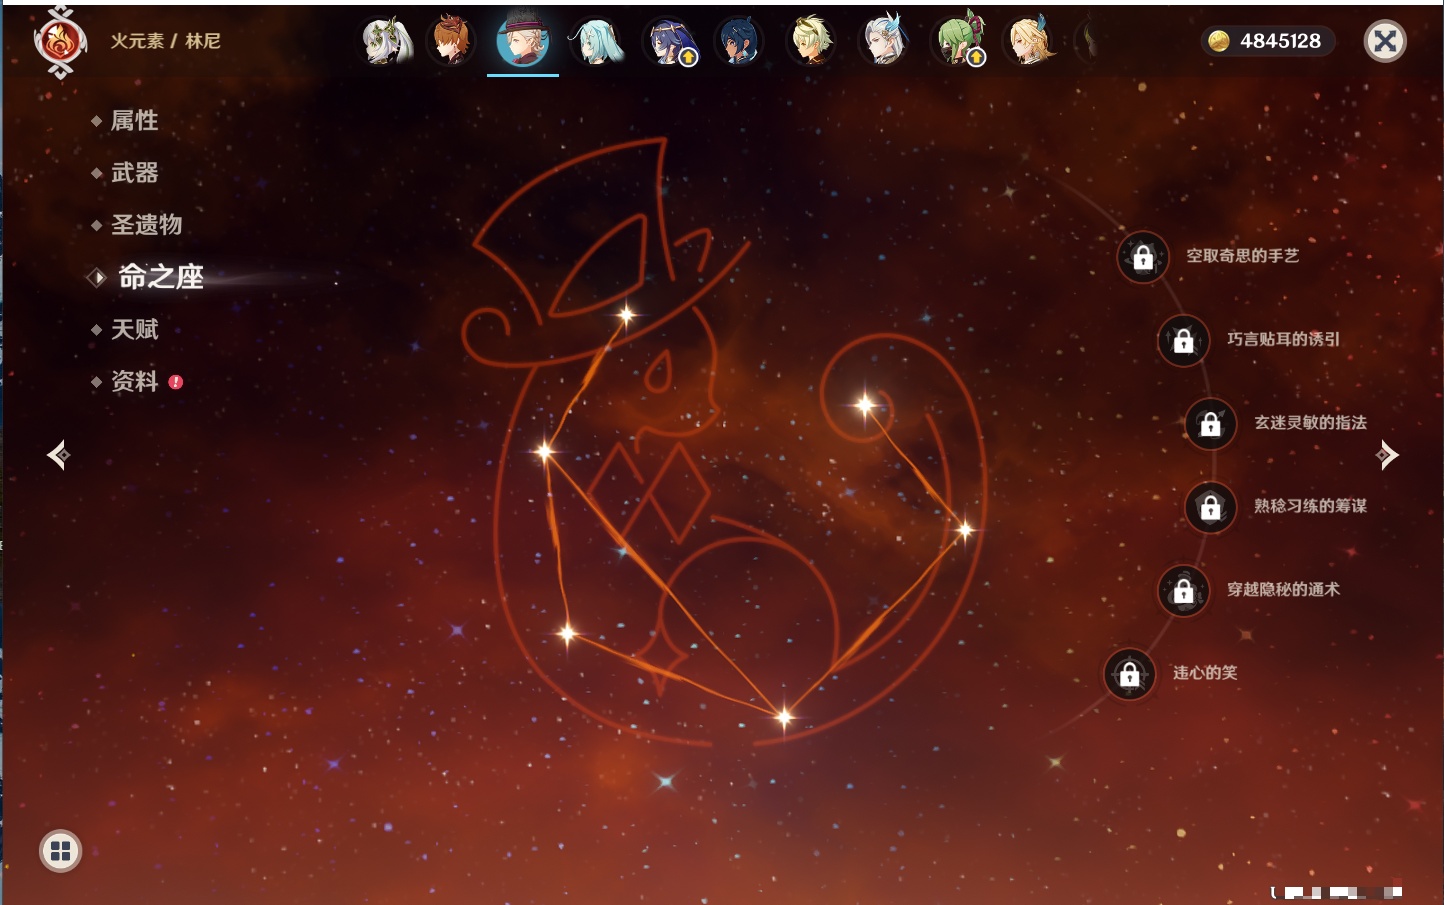Go to next character with right arrow
The image size is (1444, 905).
point(1387,455)
